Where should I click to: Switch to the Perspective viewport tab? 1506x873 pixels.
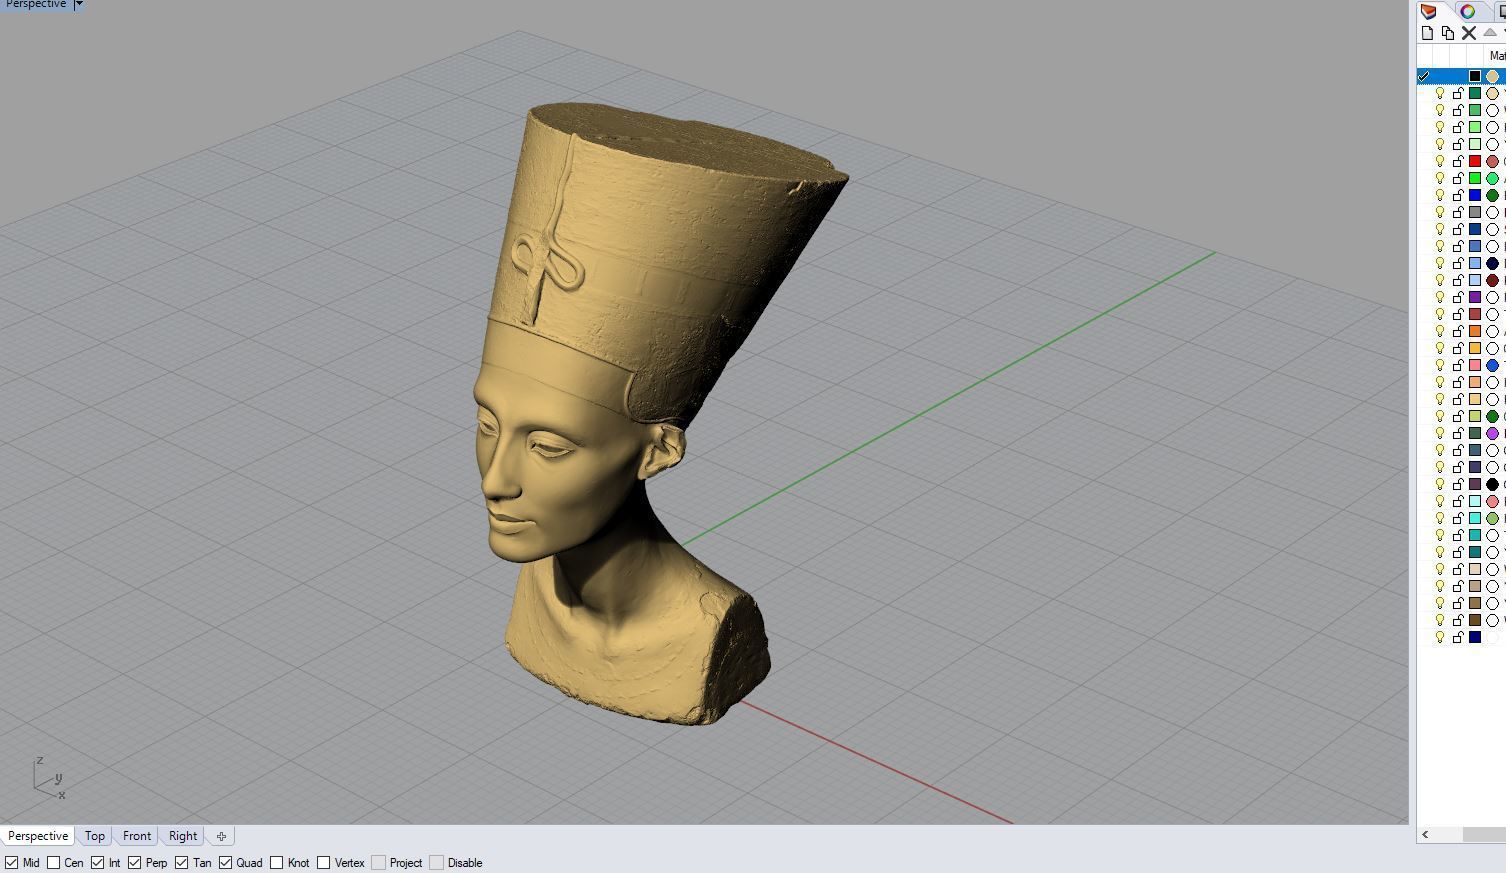tap(38, 836)
